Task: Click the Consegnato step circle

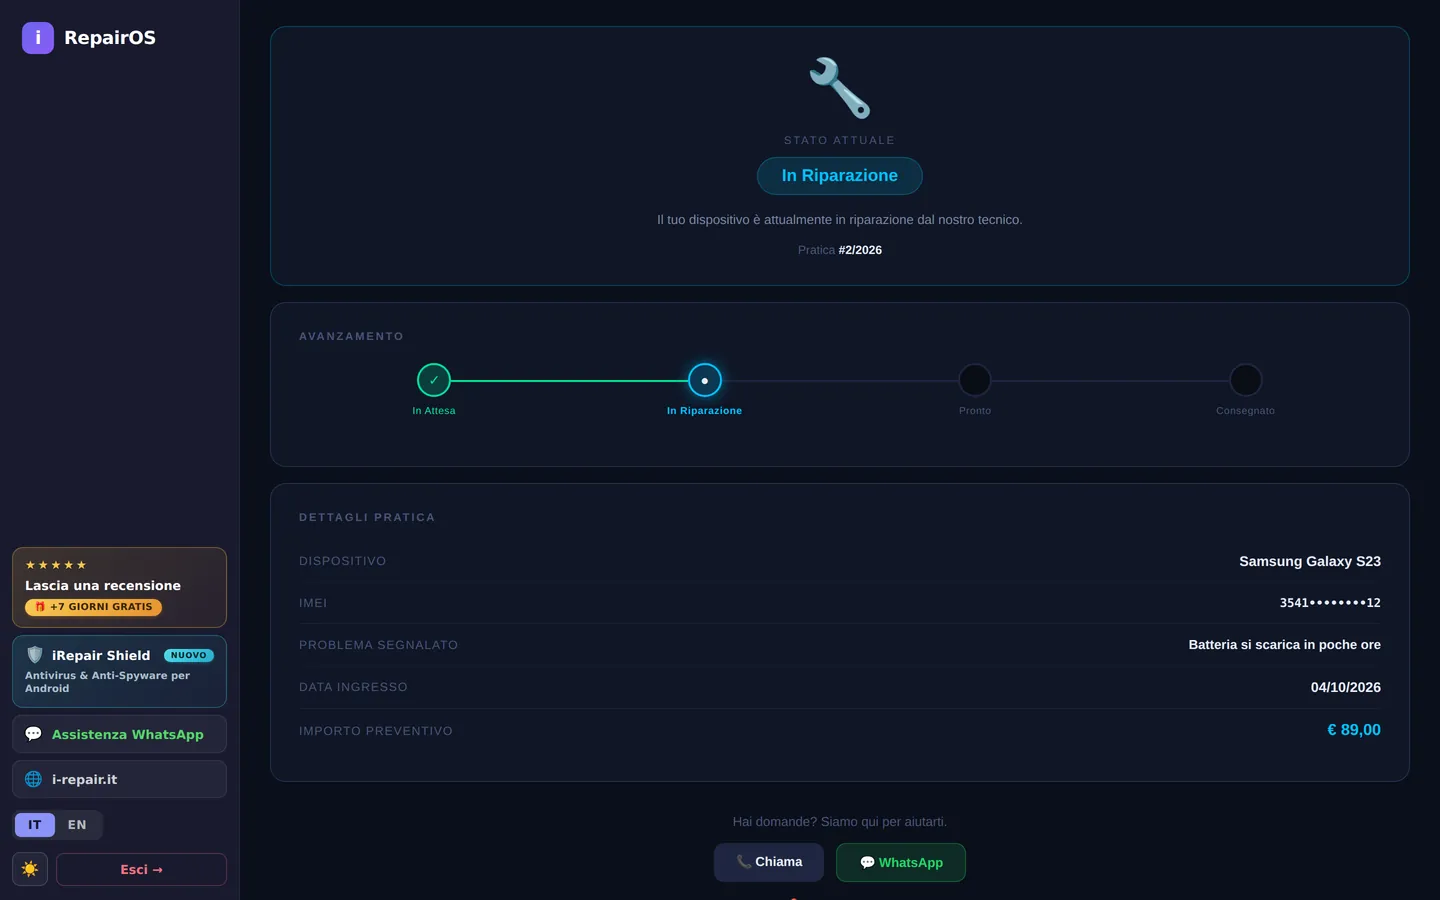Action: click(1245, 380)
